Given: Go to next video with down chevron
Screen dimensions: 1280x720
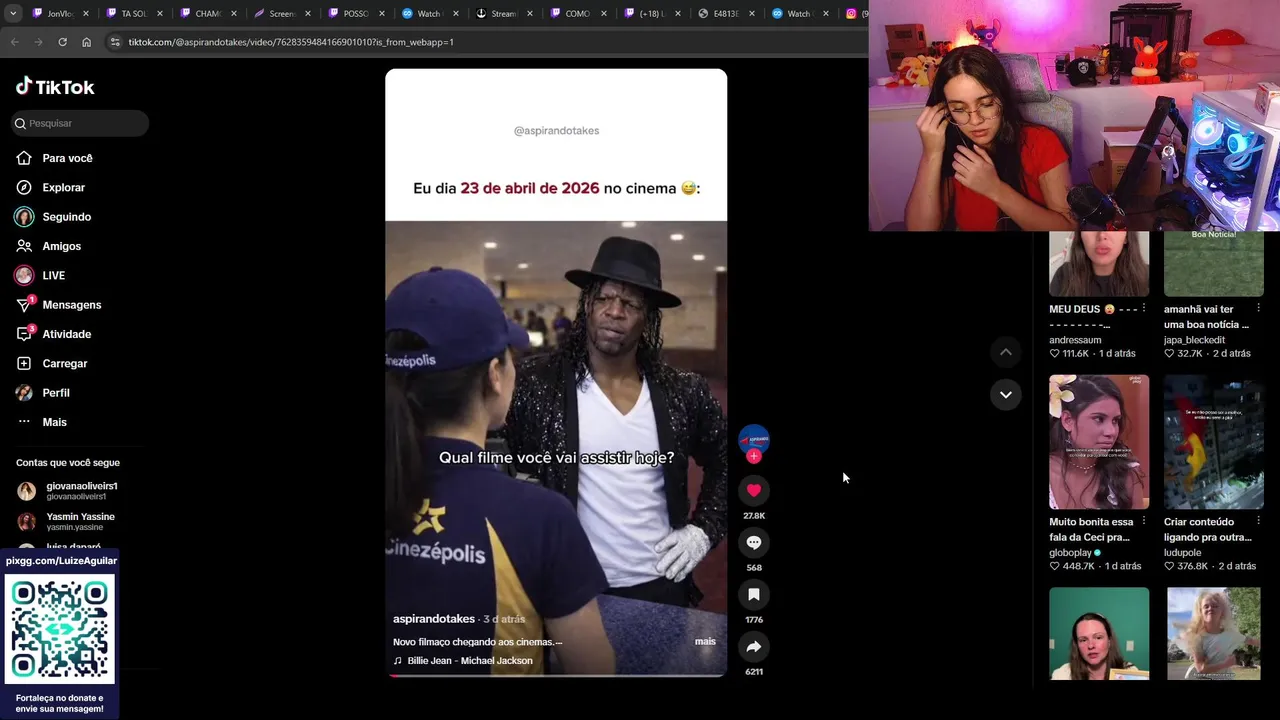Looking at the screenshot, I should coord(1006,394).
